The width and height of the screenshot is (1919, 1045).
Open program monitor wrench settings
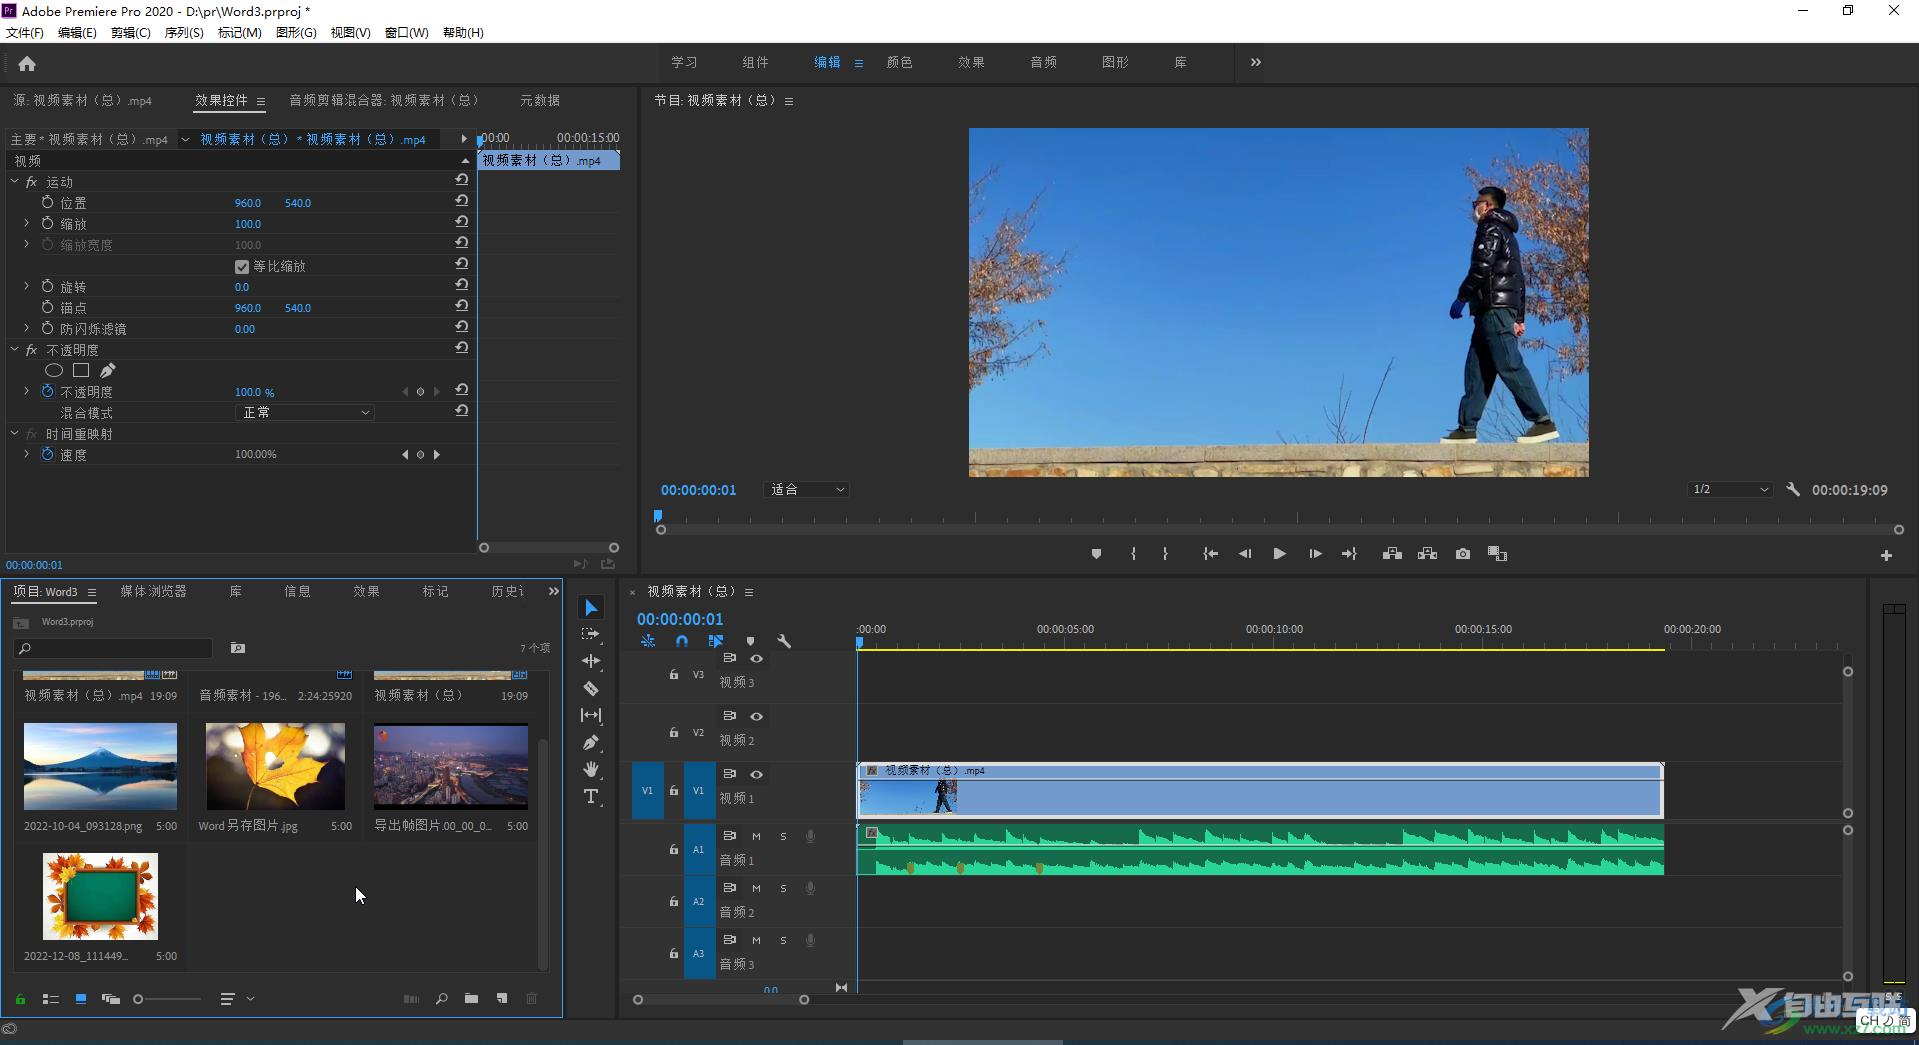coord(1793,490)
